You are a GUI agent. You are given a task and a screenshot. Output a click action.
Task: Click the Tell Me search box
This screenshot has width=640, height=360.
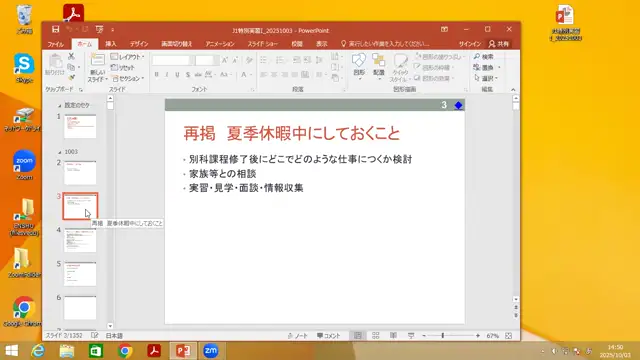[x=385, y=44]
